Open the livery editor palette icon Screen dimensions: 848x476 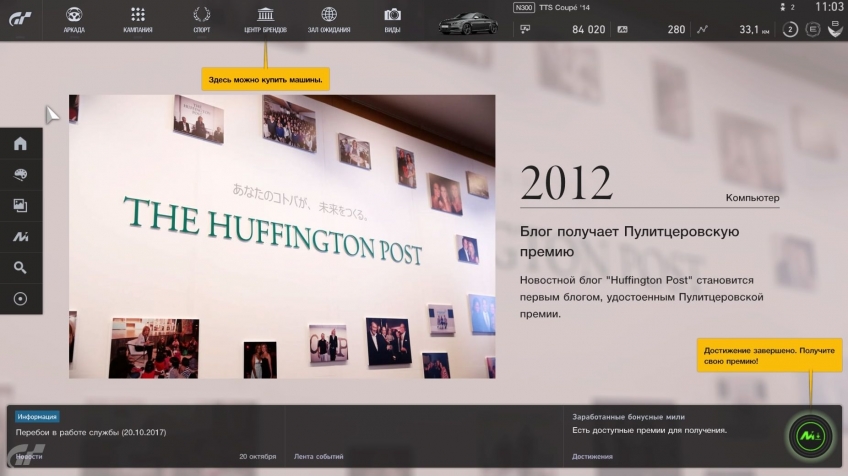[x=21, y=174]
